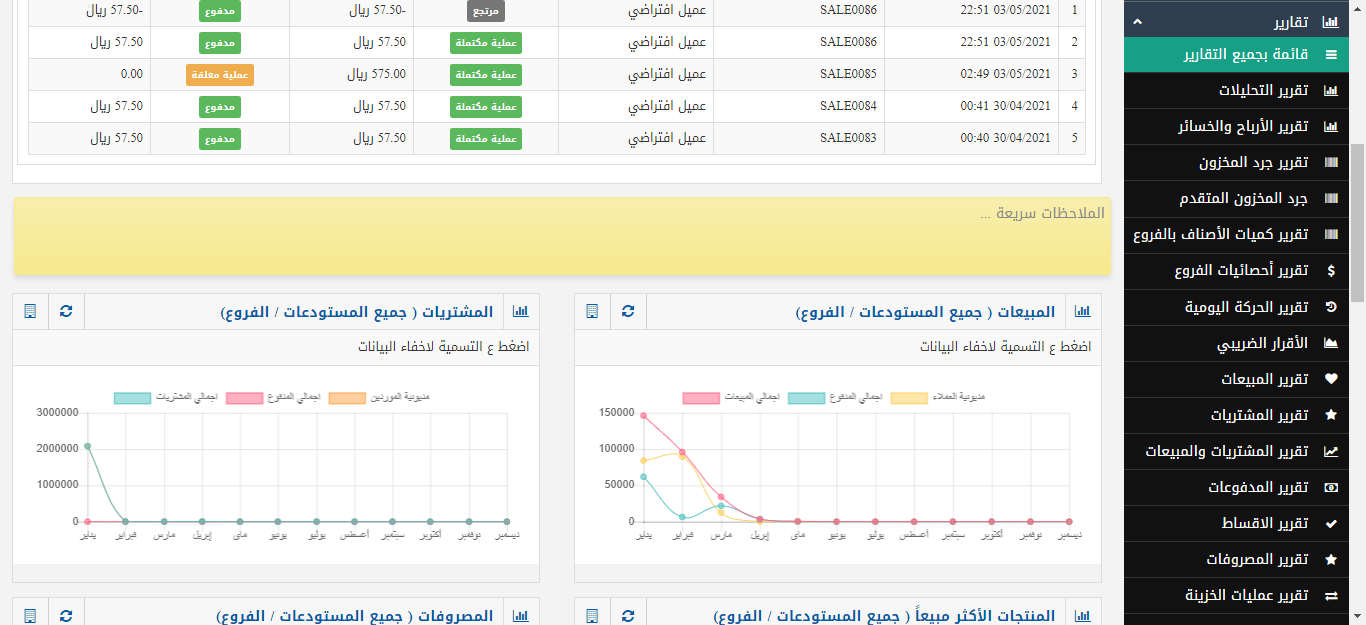This screenshot has width=1366, height=625.
Task: Click the عملية معلقة status badge for SALE0085
Action: [x=220, y=75]
